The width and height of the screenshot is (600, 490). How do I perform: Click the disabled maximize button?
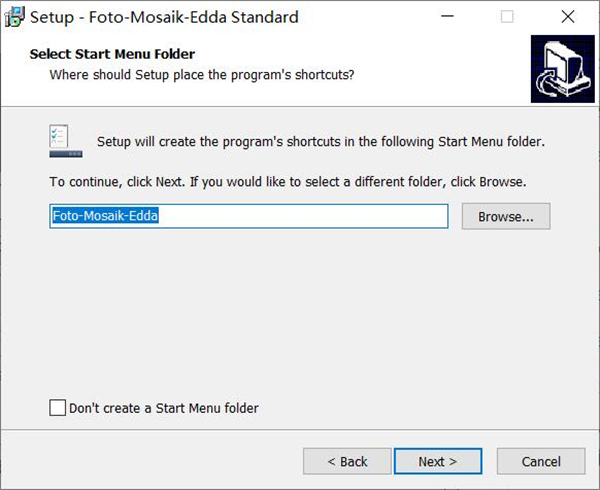[x=507, y=17]
